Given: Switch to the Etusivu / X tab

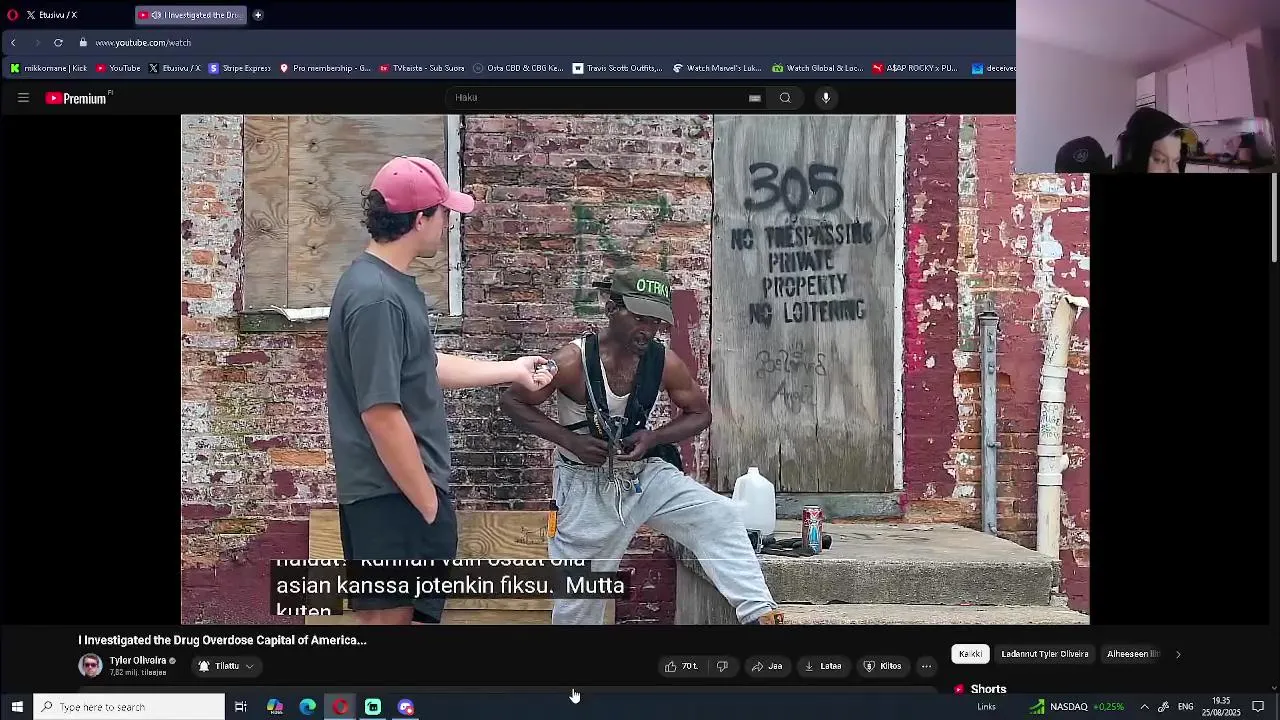Looking at the screenshot, I should coord(76,15).
